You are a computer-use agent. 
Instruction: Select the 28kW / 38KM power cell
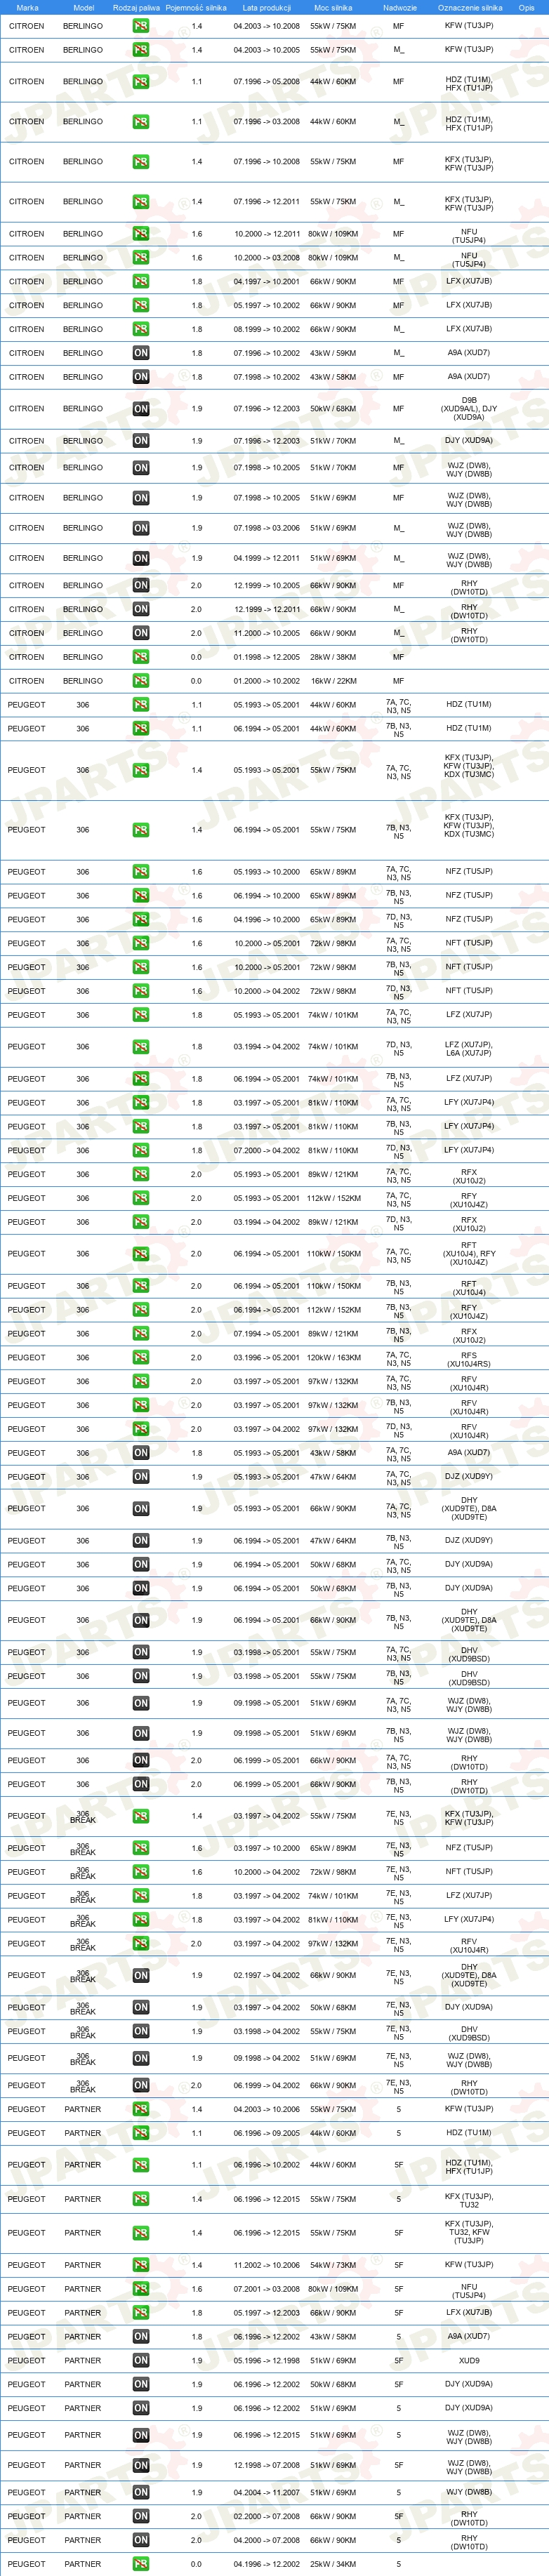tap(333, 657)
